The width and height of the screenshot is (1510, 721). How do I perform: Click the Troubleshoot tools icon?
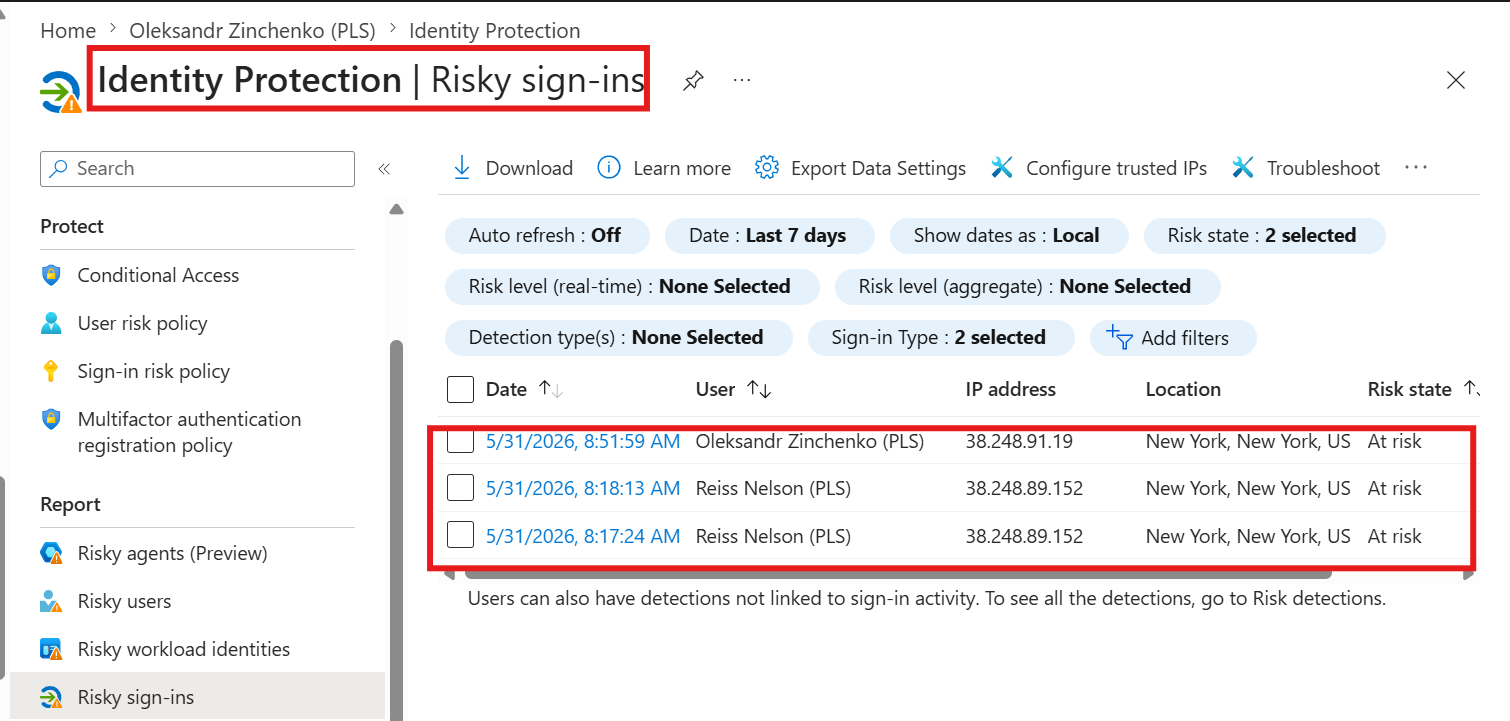click(1243, 168)
